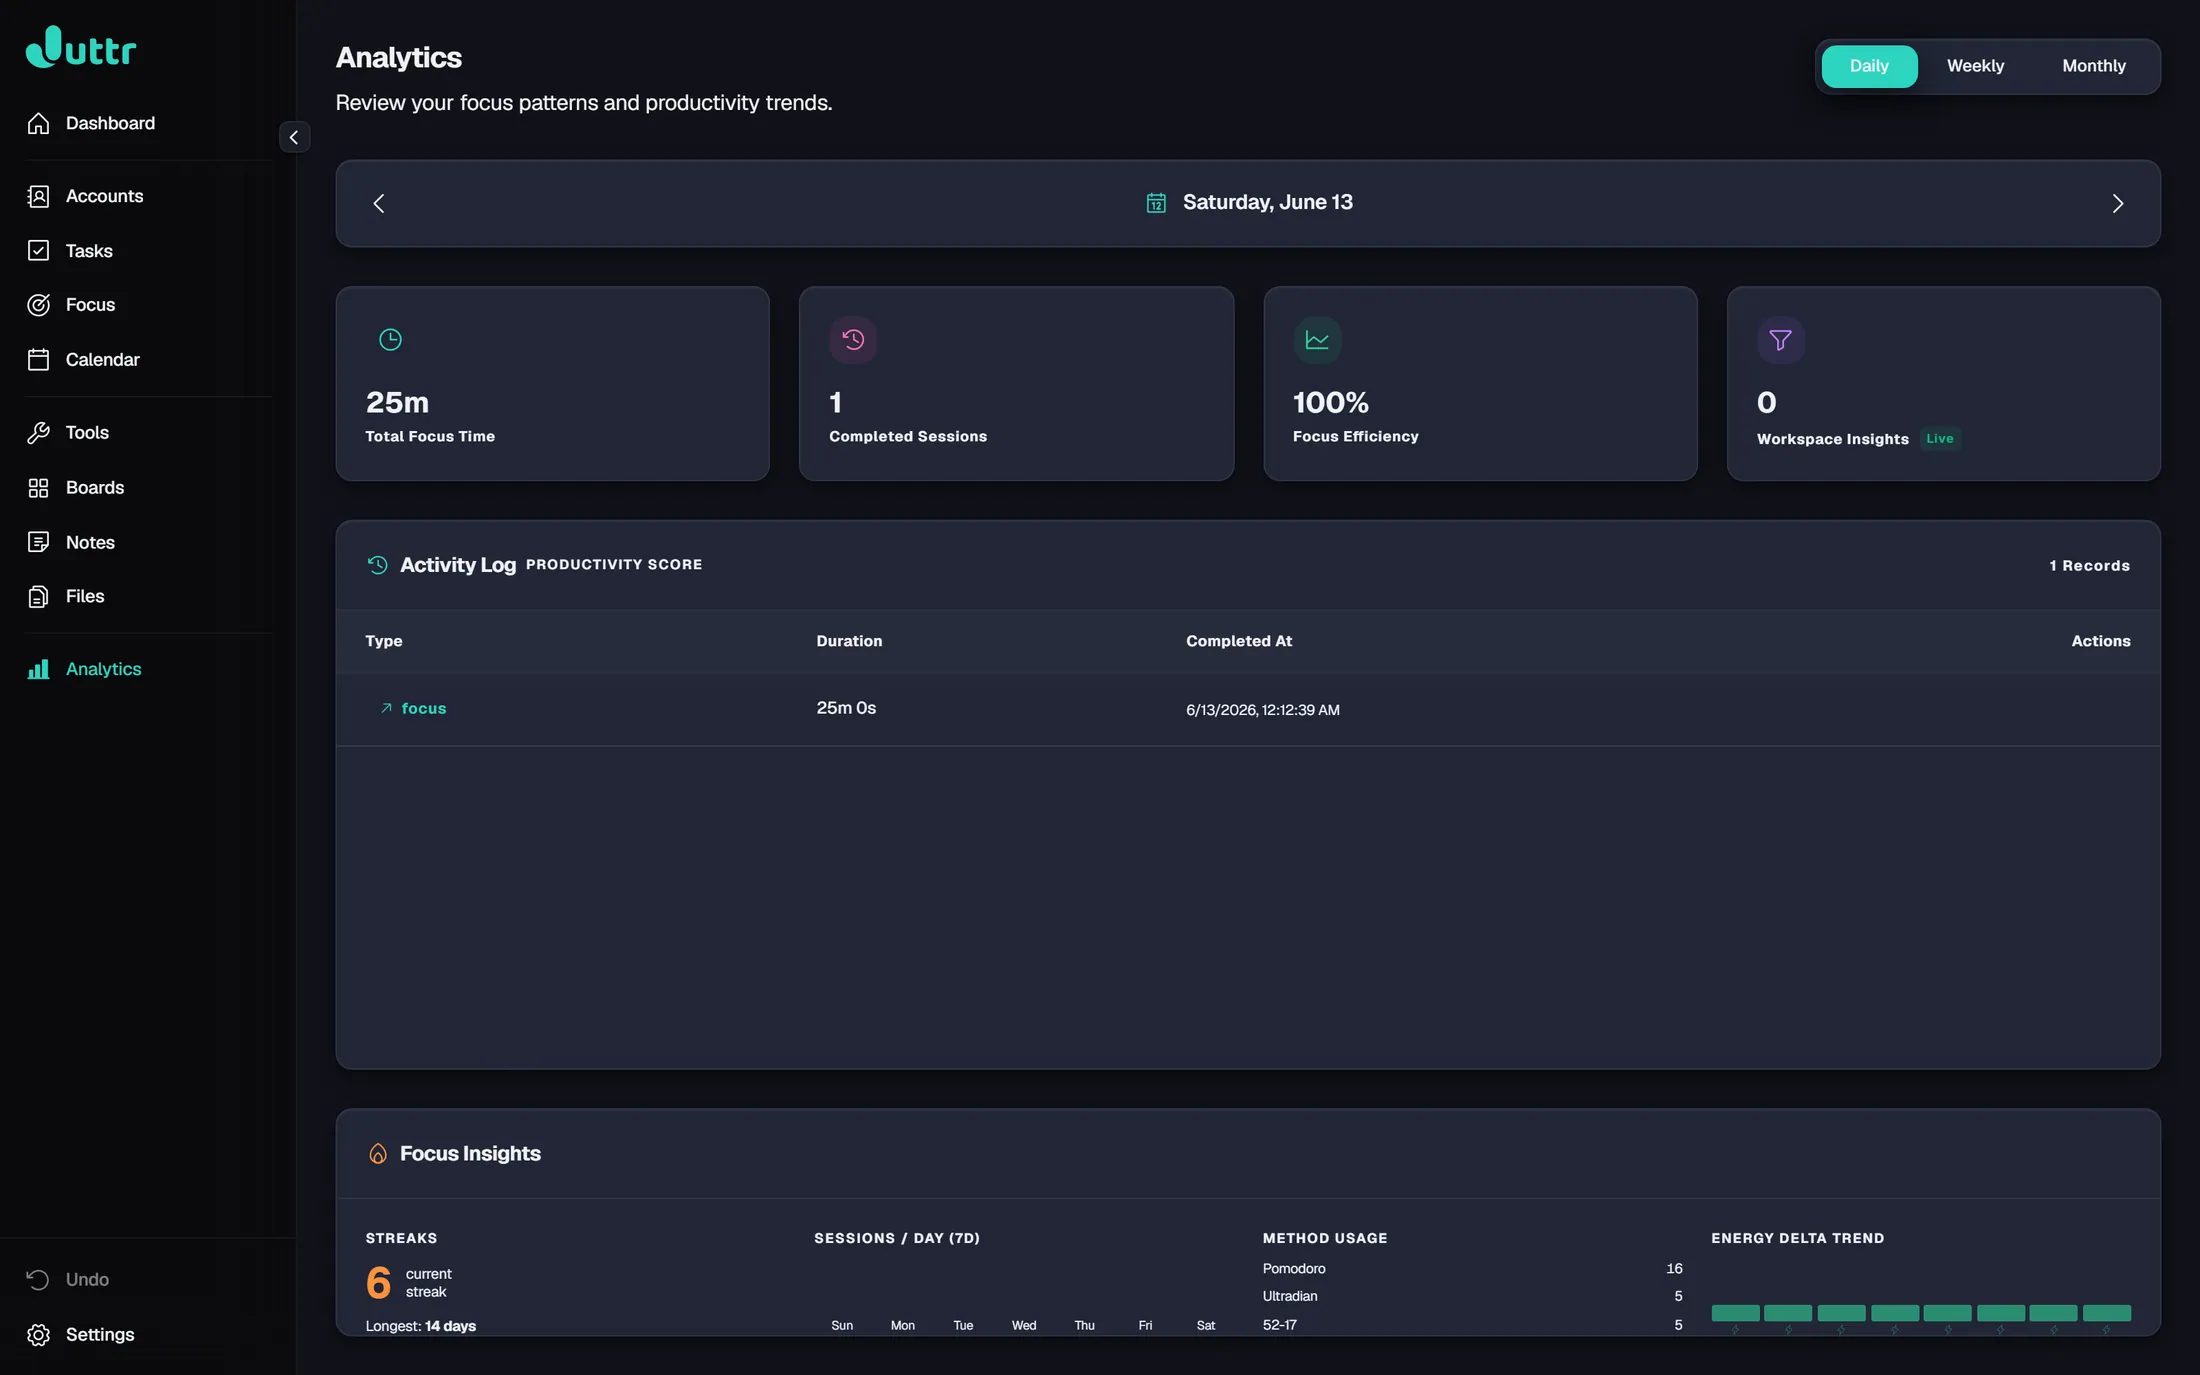Click the last Energy Delta Trend bar
This screenshot has height=1375, width=2200.
pyautogui.click(x=2106, y=1313)
